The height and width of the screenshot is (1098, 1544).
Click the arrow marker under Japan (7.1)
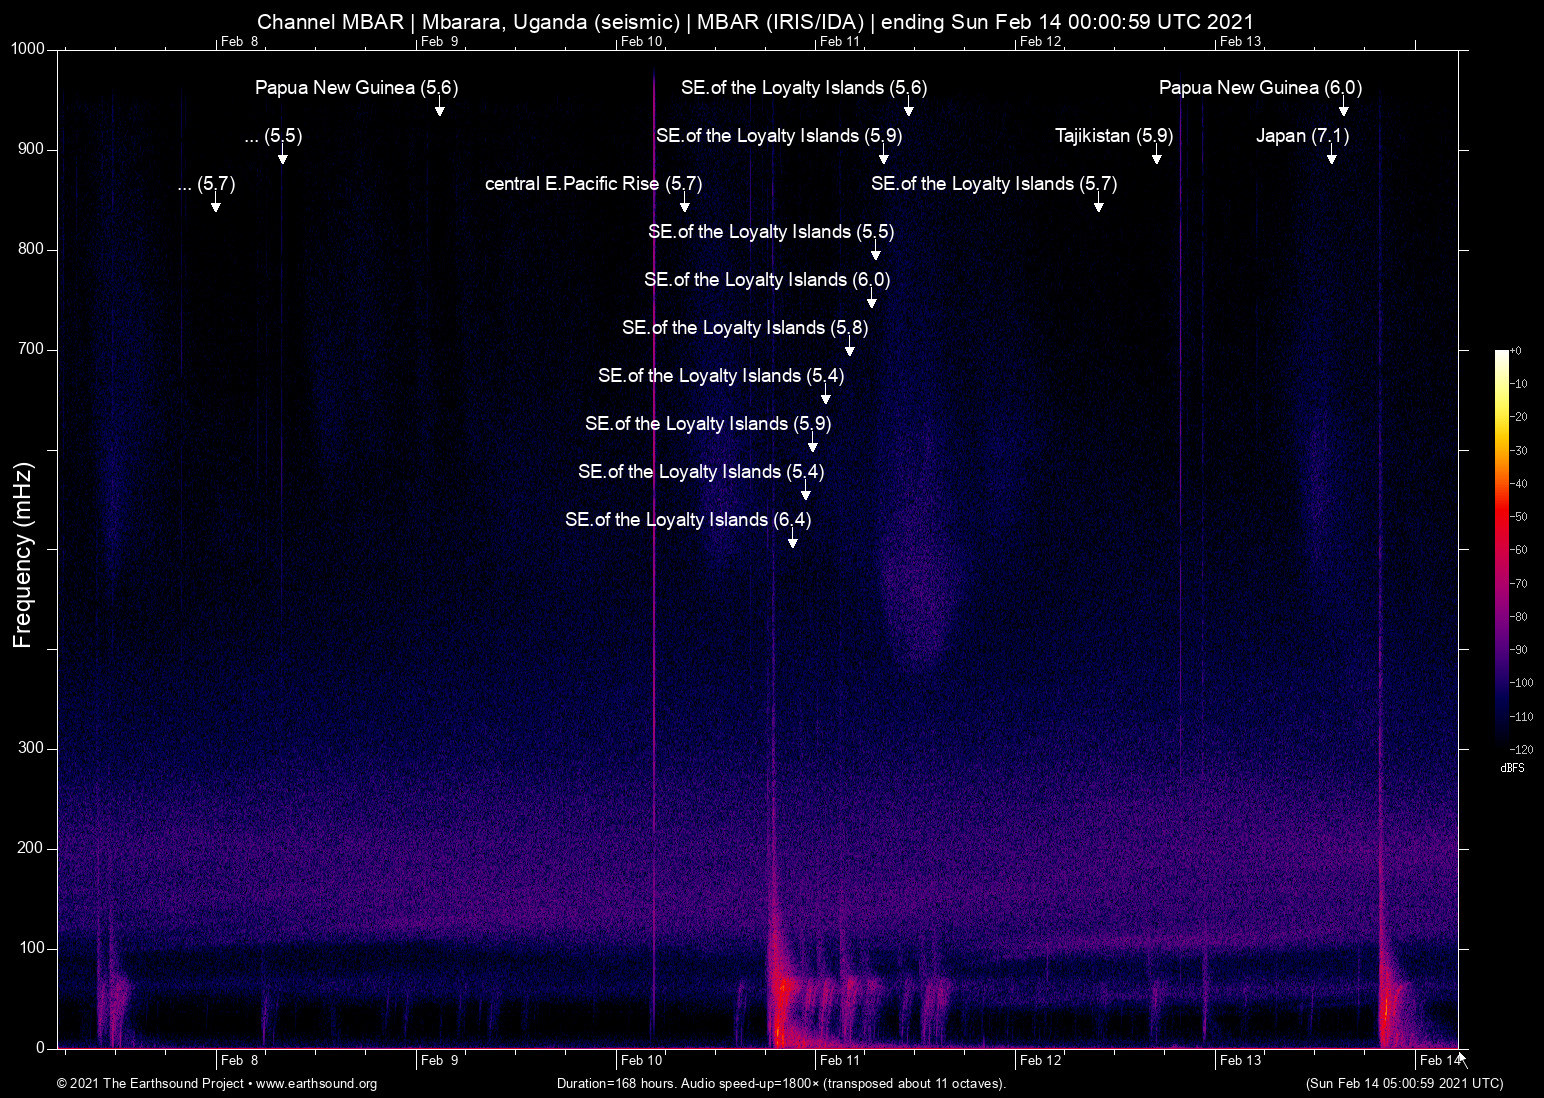1331,157
